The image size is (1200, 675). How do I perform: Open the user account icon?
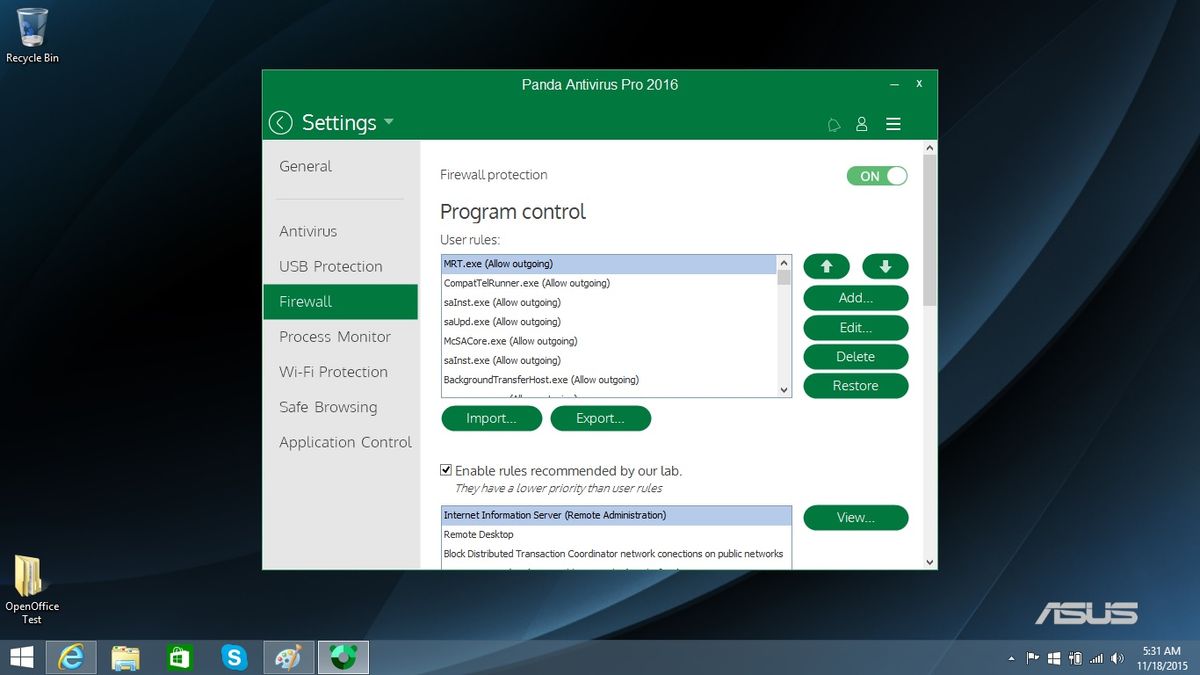[862, 124]
